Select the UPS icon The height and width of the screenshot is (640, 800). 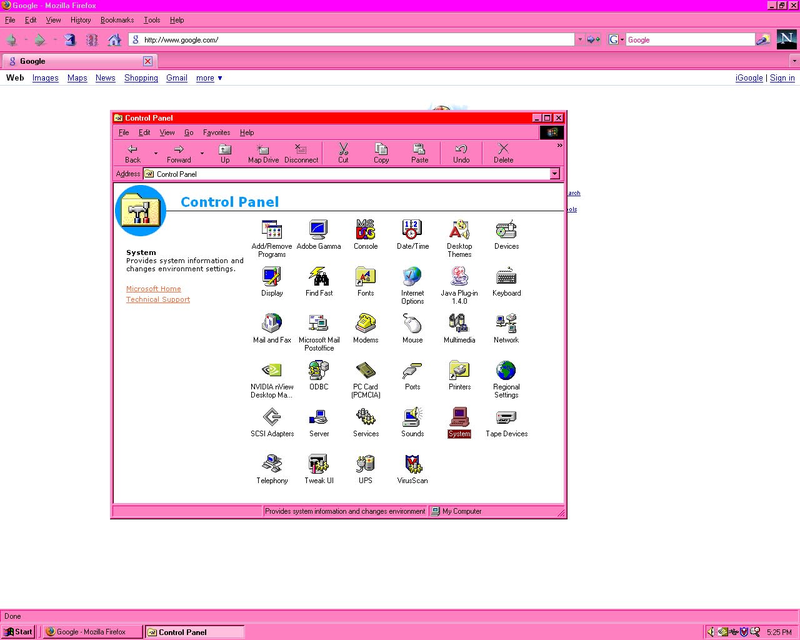365,470
